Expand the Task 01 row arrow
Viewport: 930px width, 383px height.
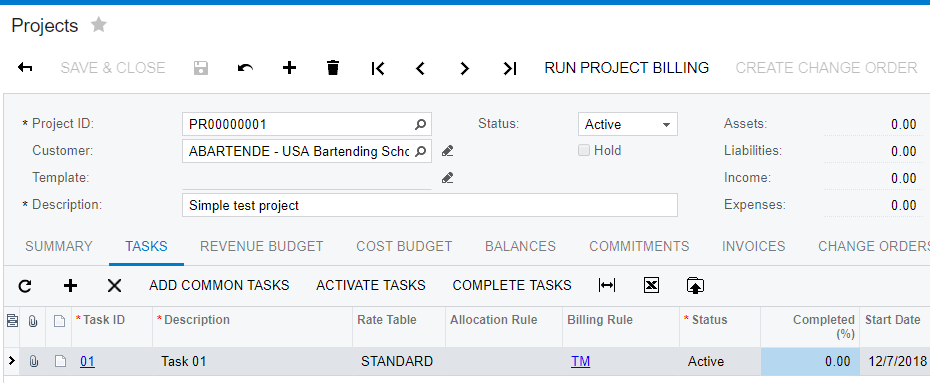click(11, 360)
